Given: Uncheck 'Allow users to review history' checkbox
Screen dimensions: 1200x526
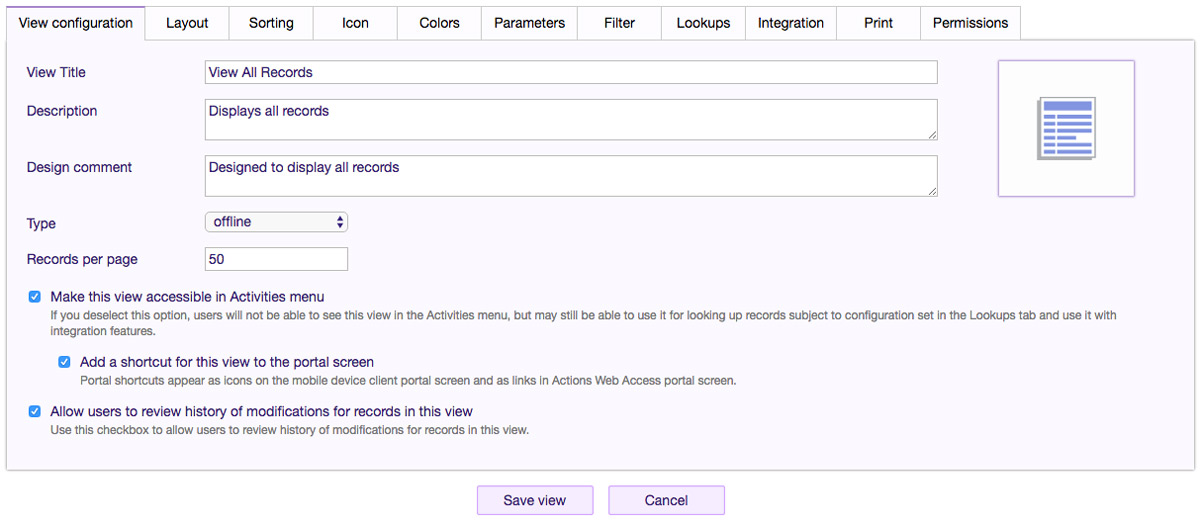Looking at the screenshot, I should 35,411.
